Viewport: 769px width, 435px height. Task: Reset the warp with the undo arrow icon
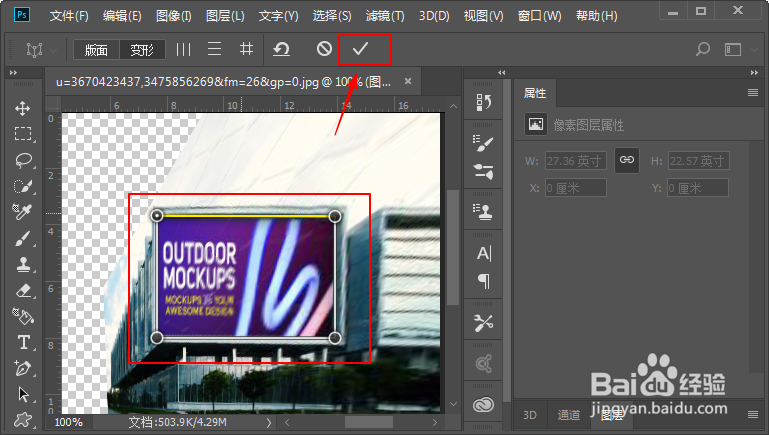(x=282, y=49)
